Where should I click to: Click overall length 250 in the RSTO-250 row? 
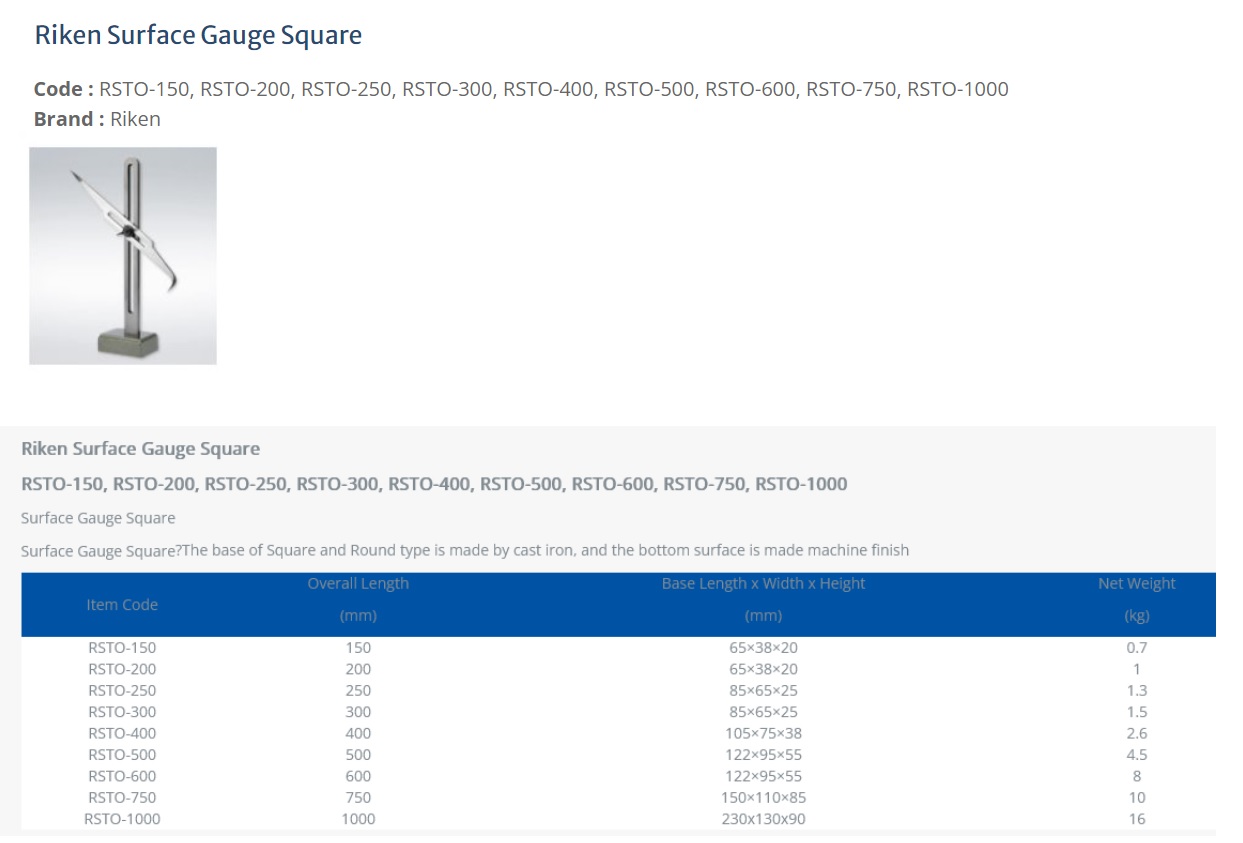pyautogui.click(x=358, y=690)
